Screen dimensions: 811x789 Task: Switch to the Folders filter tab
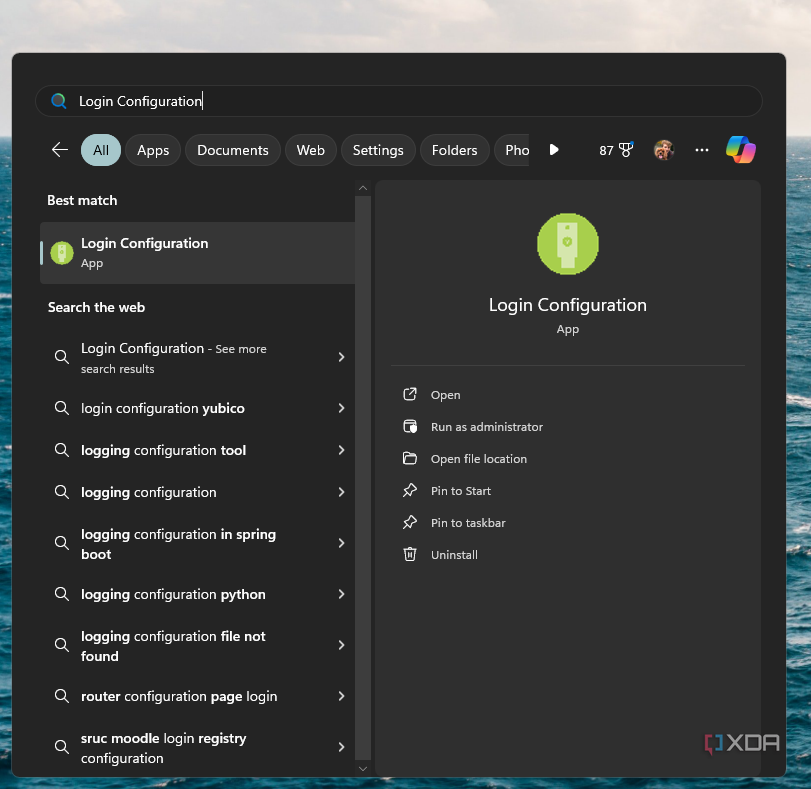click(x=455, y=150)
